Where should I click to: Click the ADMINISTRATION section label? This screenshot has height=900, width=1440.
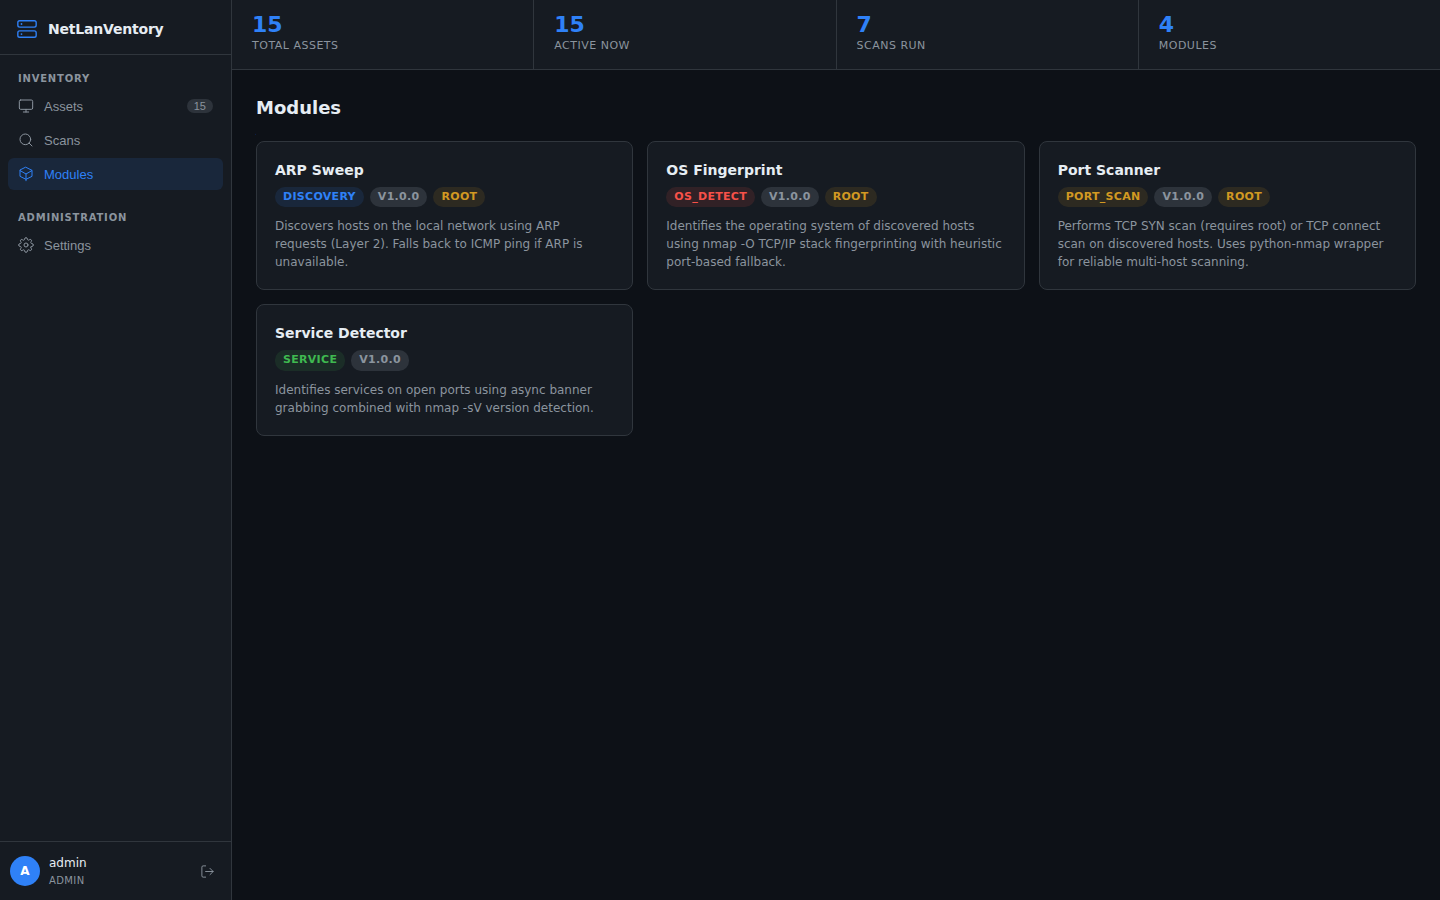[x=72, y=217]
